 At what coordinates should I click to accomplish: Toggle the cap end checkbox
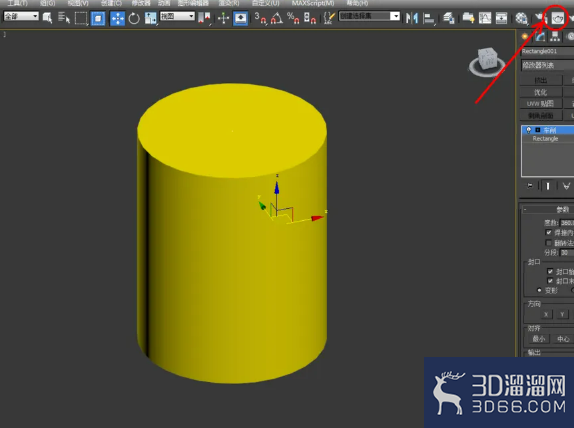(550, 281)
